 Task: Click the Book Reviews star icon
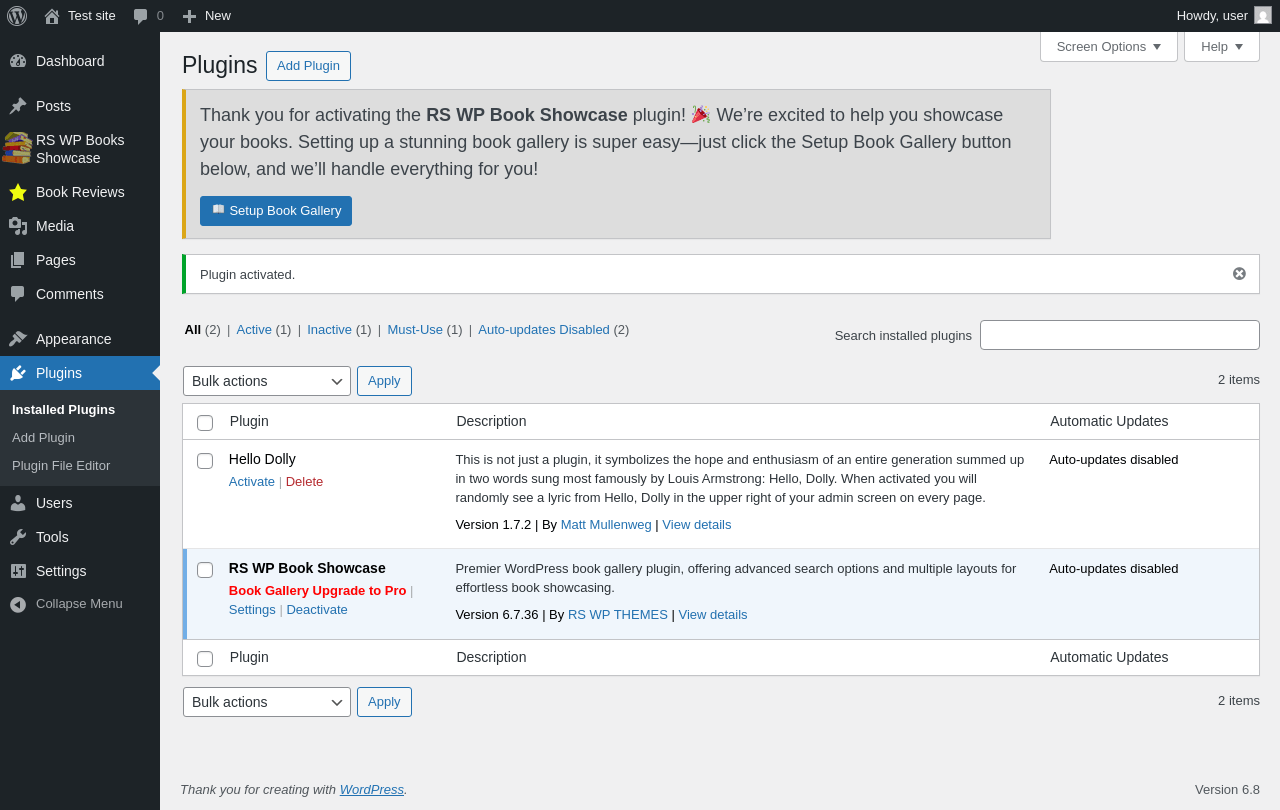[x=18, y=192]
